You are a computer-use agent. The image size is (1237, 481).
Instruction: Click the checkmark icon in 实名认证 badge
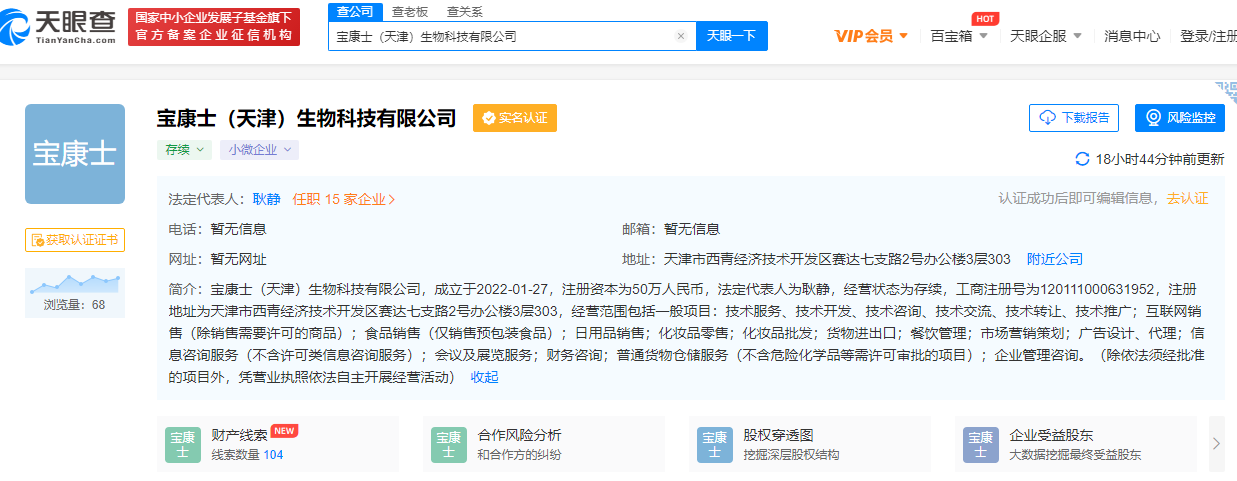[x=489, y=118]
